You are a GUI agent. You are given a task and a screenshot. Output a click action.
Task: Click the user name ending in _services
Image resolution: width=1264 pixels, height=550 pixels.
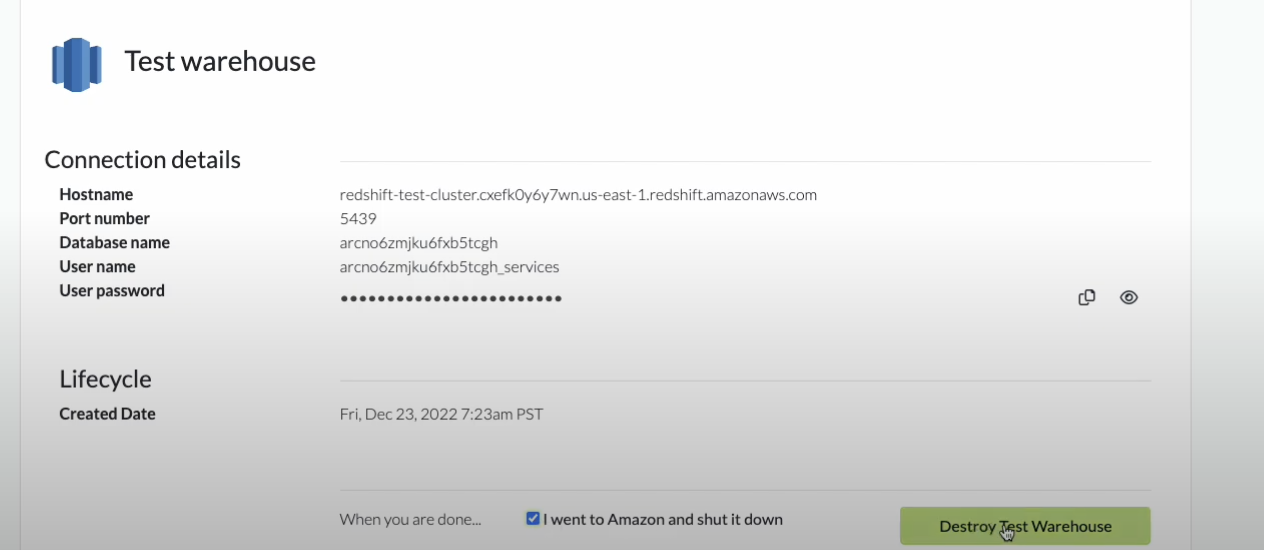pos(449,267)
